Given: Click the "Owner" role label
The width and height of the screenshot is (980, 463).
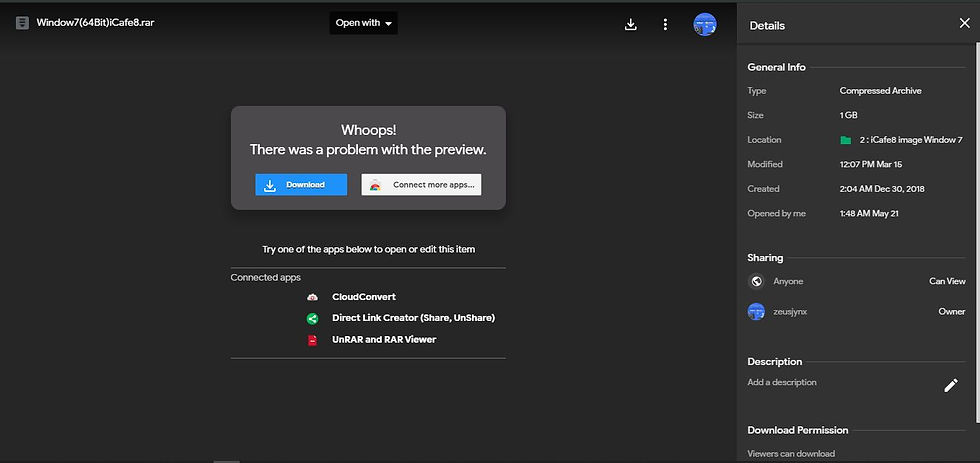Looking at the screenshot, I should (x=951, y=311).
